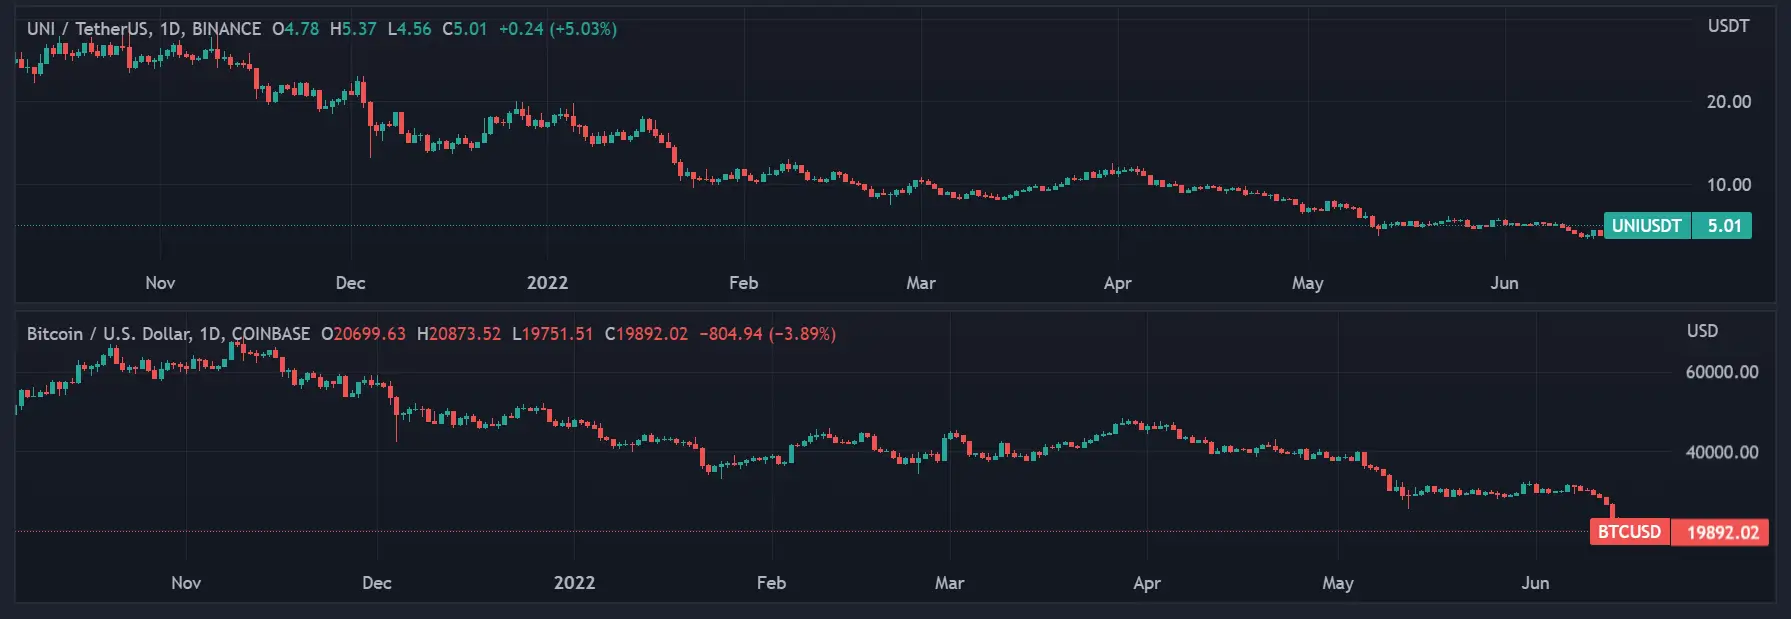Click the UNI change value +0.24 (+5.03%)

pyautogui.click(x=557, y=29)
